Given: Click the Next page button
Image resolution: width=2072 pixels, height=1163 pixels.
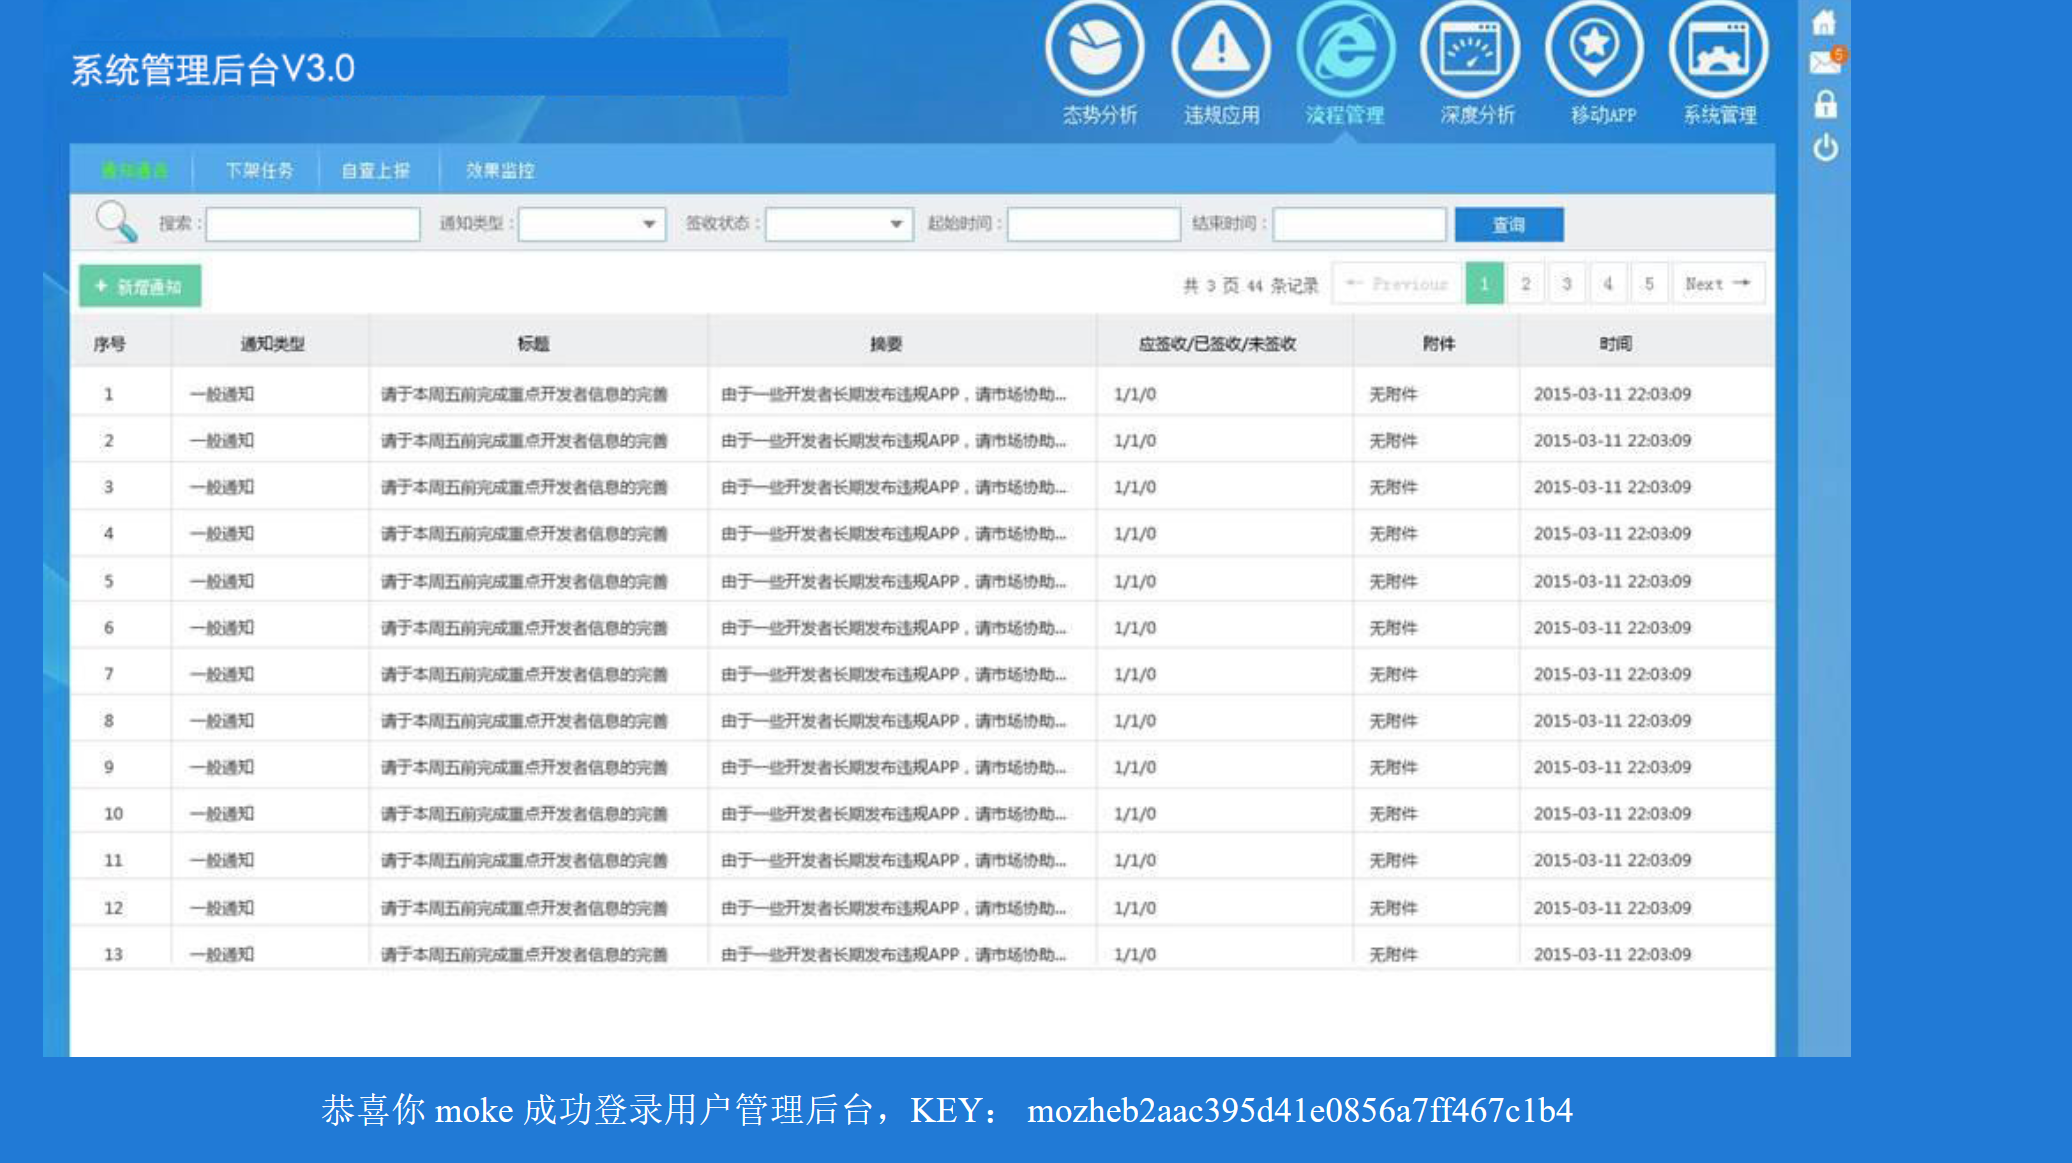Looking at the screenshot, I should coord(1716,284).
